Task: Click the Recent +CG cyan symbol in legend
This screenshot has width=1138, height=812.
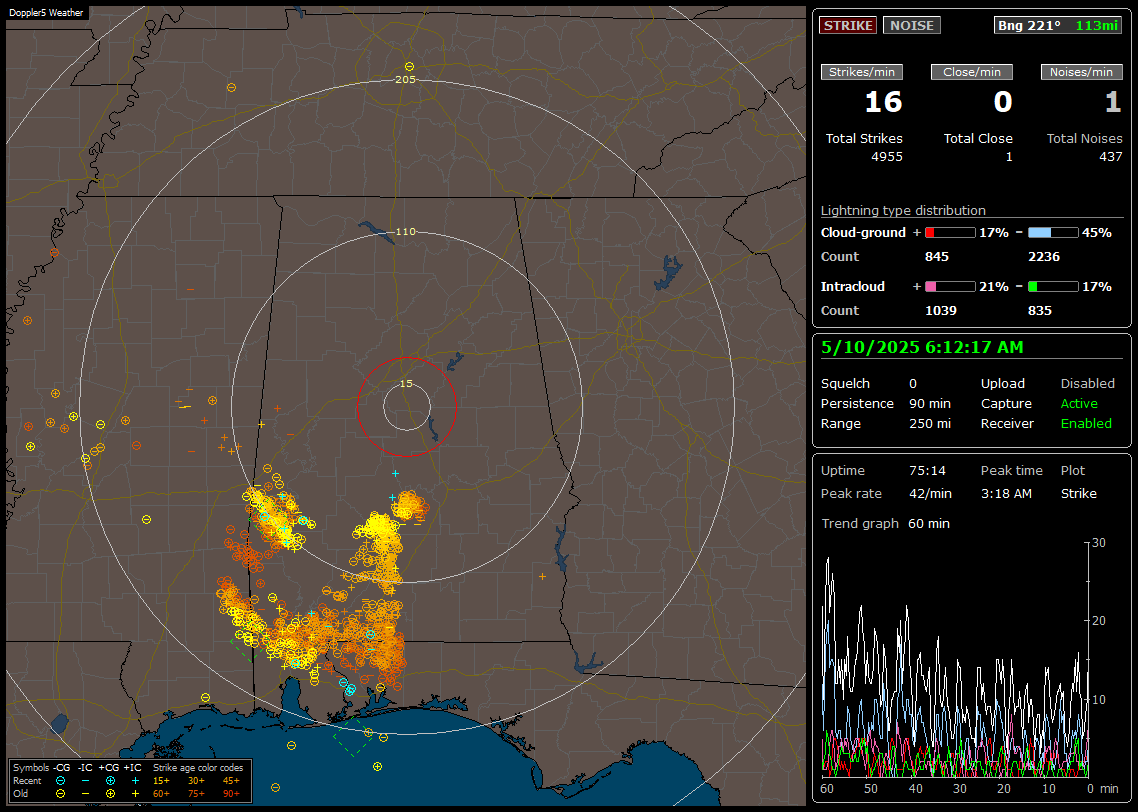Action: [x=110, y=781]
